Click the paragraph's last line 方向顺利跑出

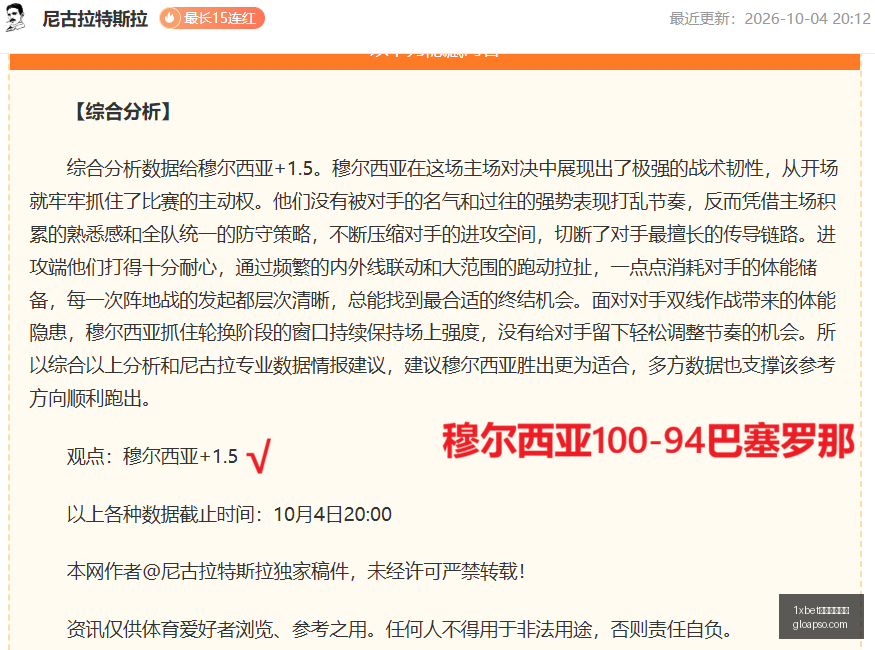pyautogui.click(x=90, y=398)
